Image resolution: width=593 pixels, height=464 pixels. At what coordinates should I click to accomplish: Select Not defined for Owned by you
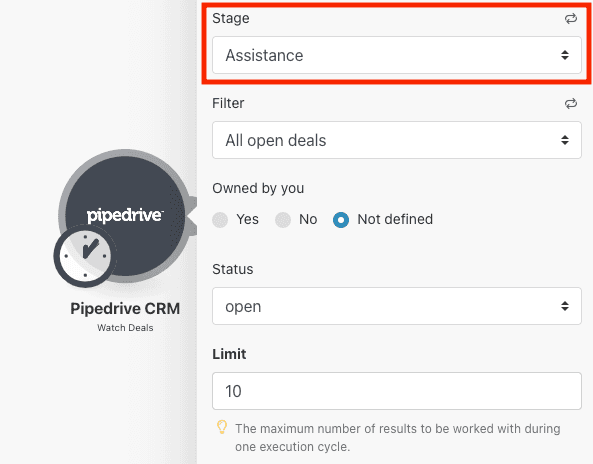click(x=341, y=220)
